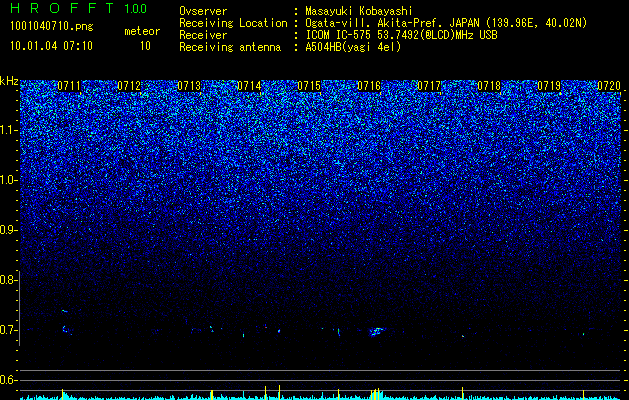The width and height of the screenshot is (629, 400).
Task: Click the Receiving Location value text
Action: 448,23
